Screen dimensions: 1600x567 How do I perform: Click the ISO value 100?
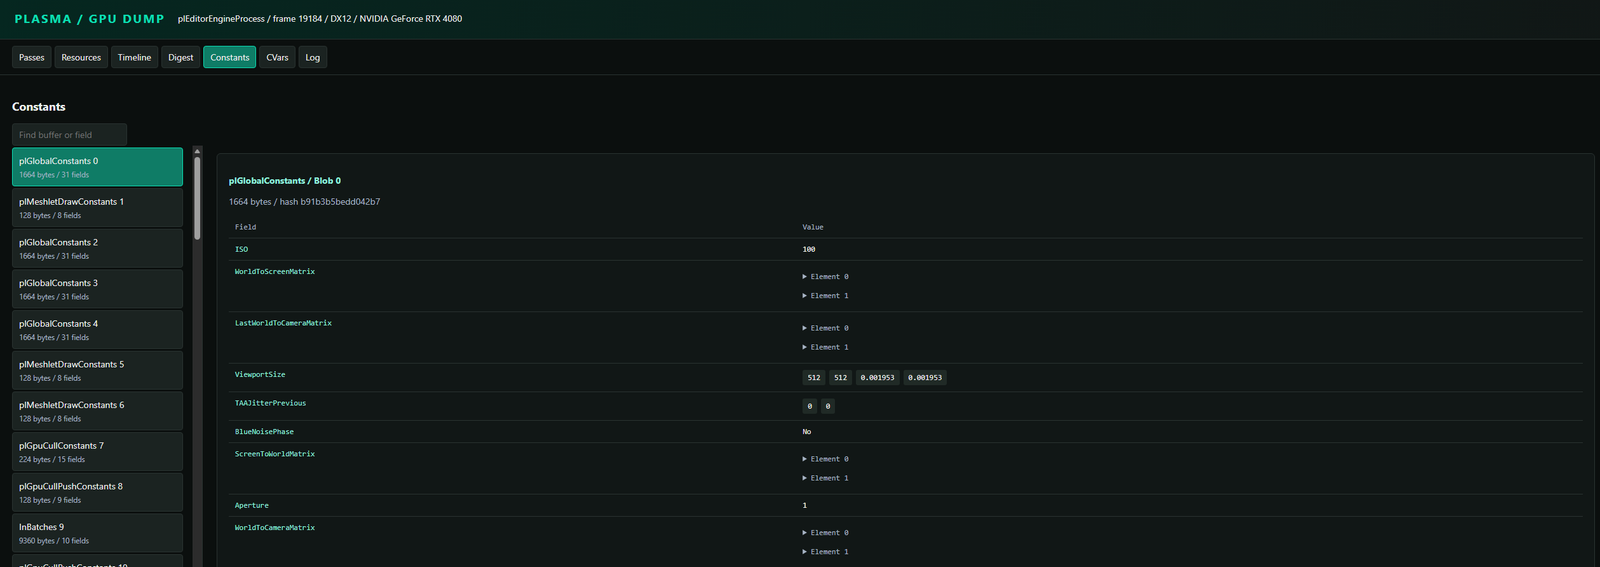click(x=808, y=249)
